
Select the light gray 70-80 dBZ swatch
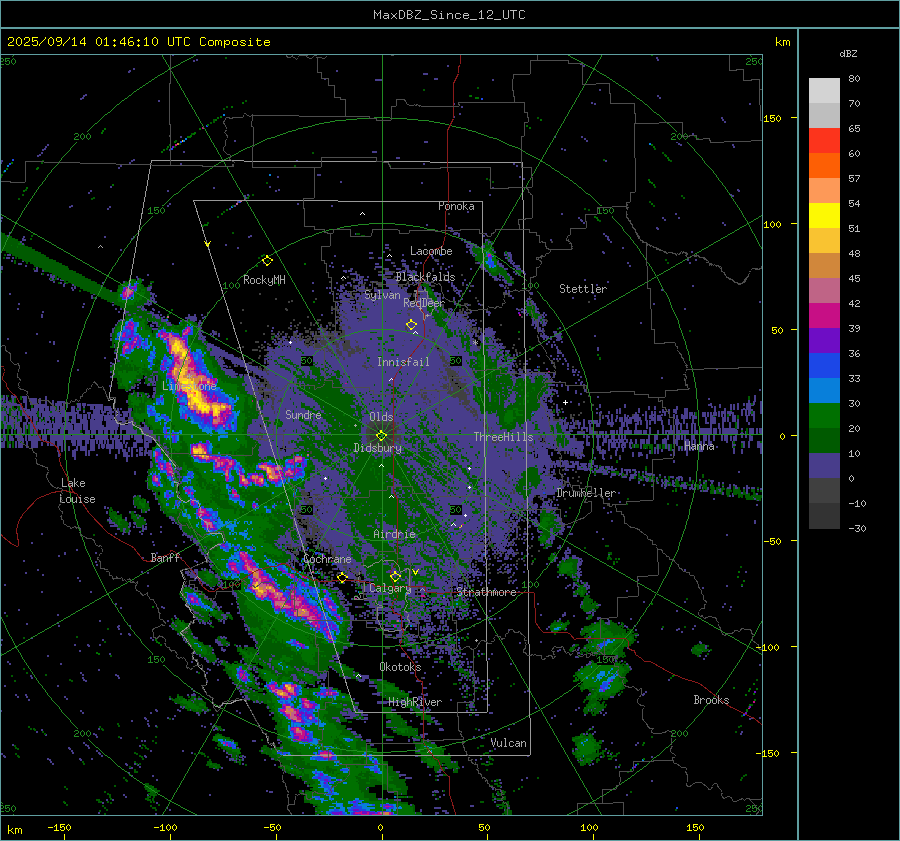coord(824,91)
